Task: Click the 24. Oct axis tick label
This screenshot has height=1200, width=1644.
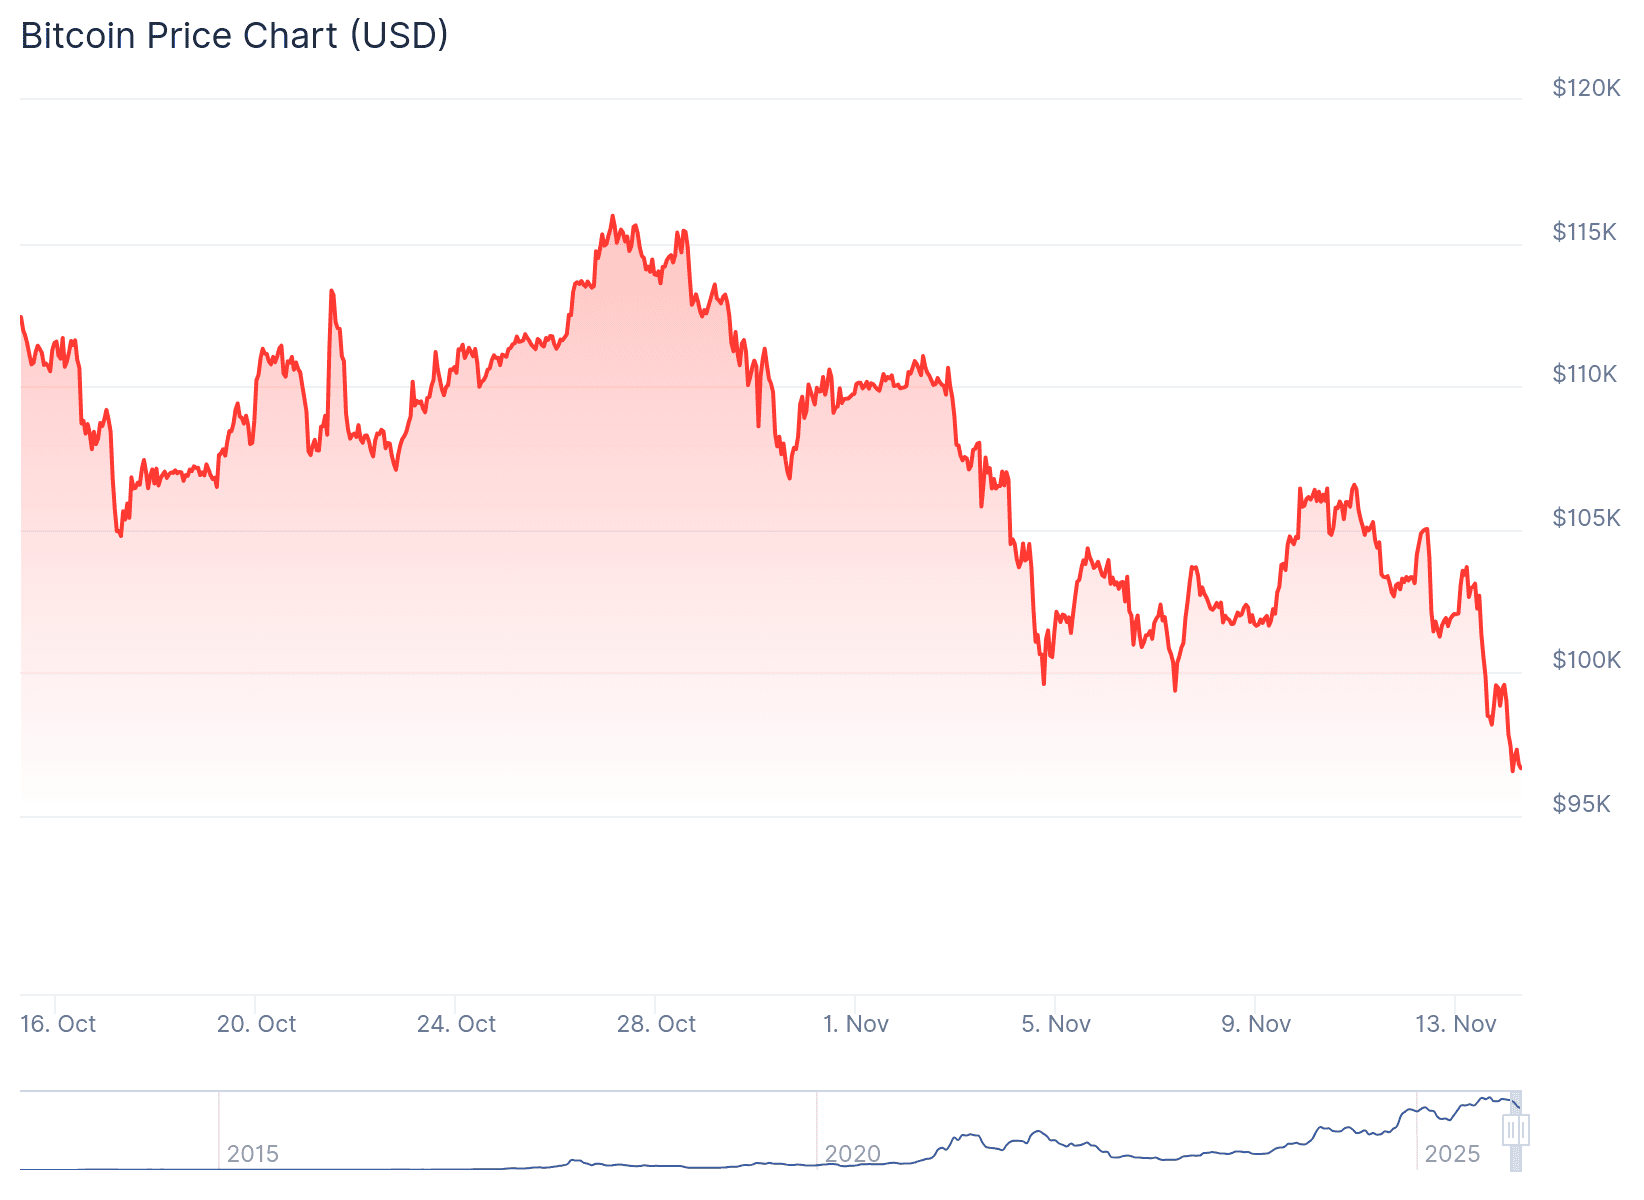Action: [x=457, y=1024]
